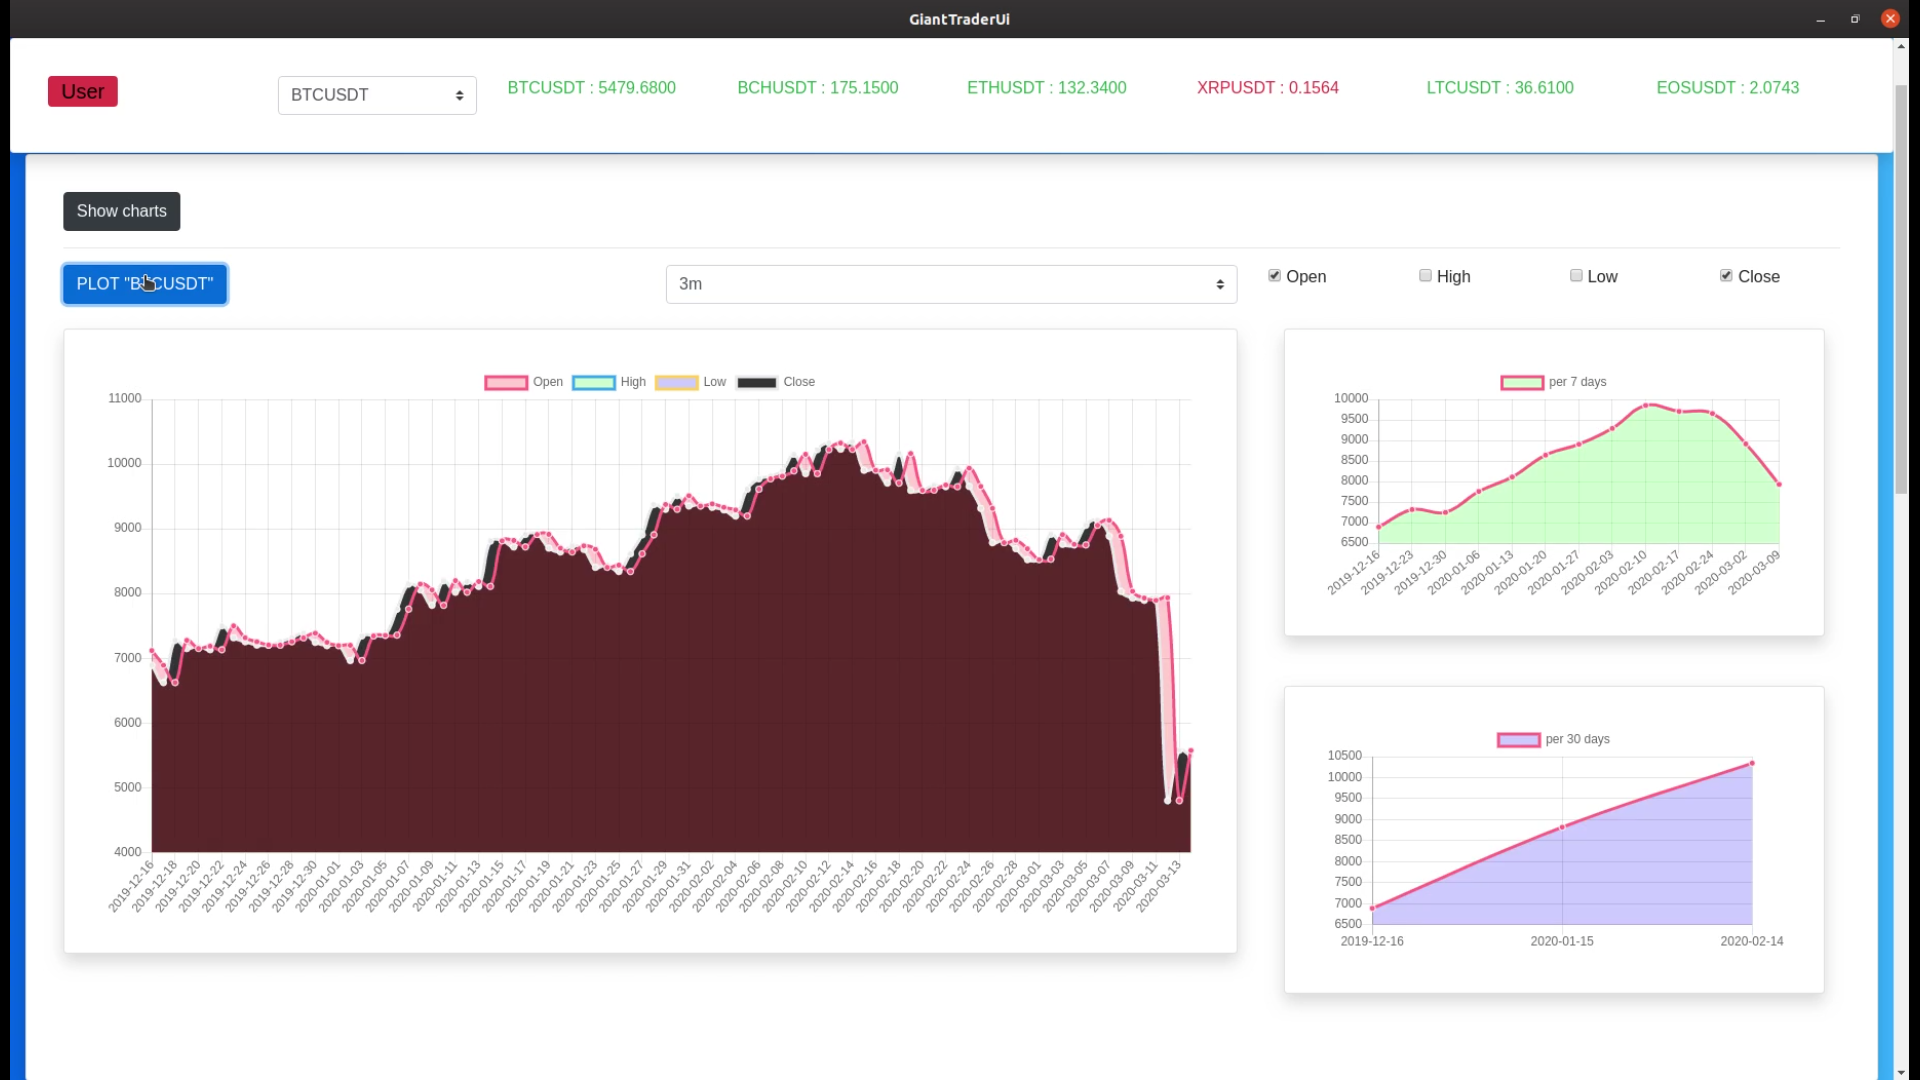
Task: Toggle the per 7 days legend swatch
Action: tap(1522, 383)
